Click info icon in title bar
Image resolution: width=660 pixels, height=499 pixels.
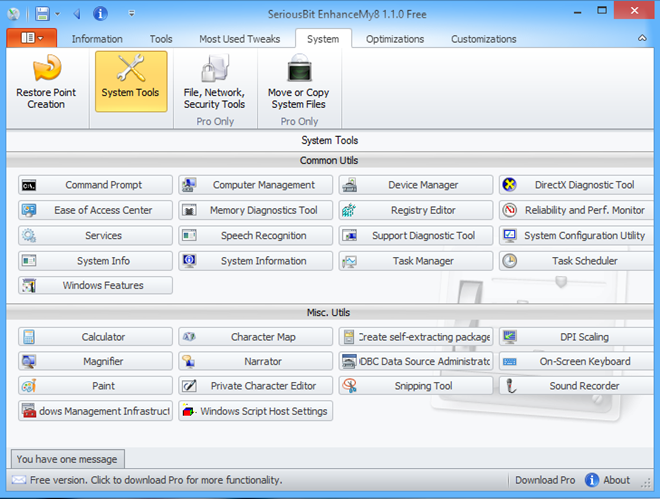[x=100, y=14]
